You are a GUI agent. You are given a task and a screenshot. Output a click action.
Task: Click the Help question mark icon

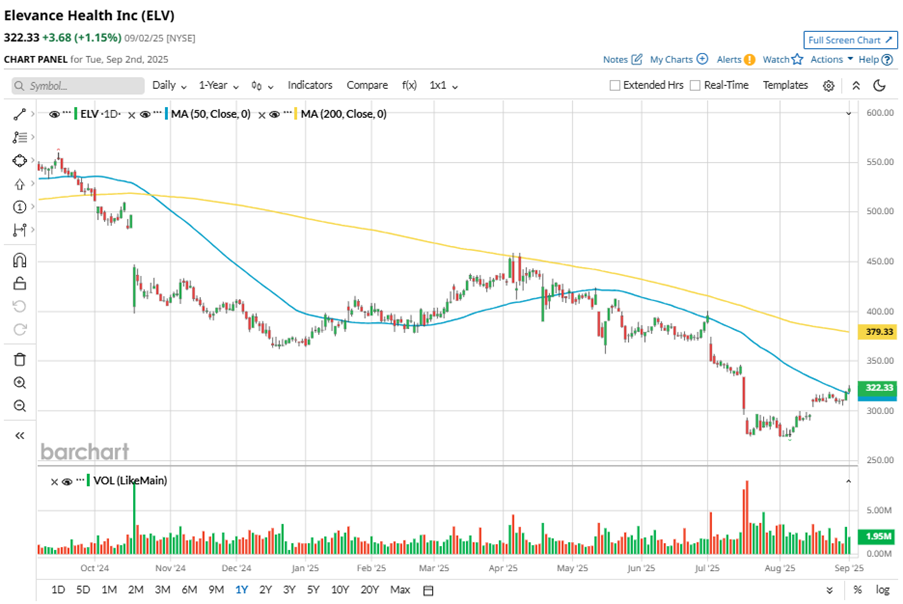point(887,59)
